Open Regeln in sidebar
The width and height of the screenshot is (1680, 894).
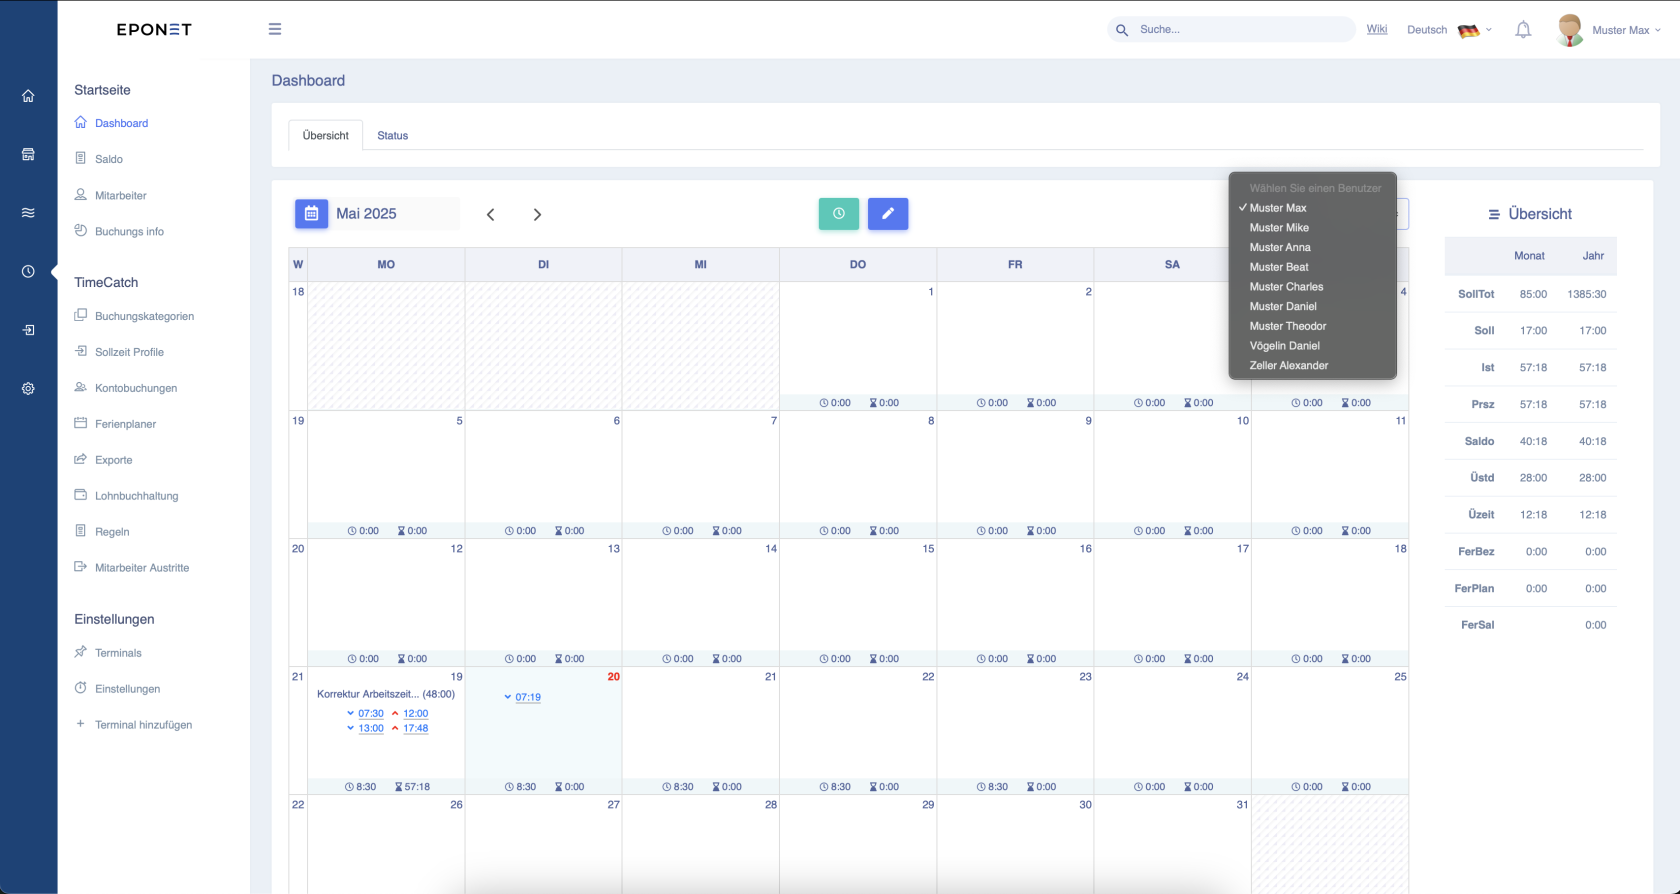(112, 532)
